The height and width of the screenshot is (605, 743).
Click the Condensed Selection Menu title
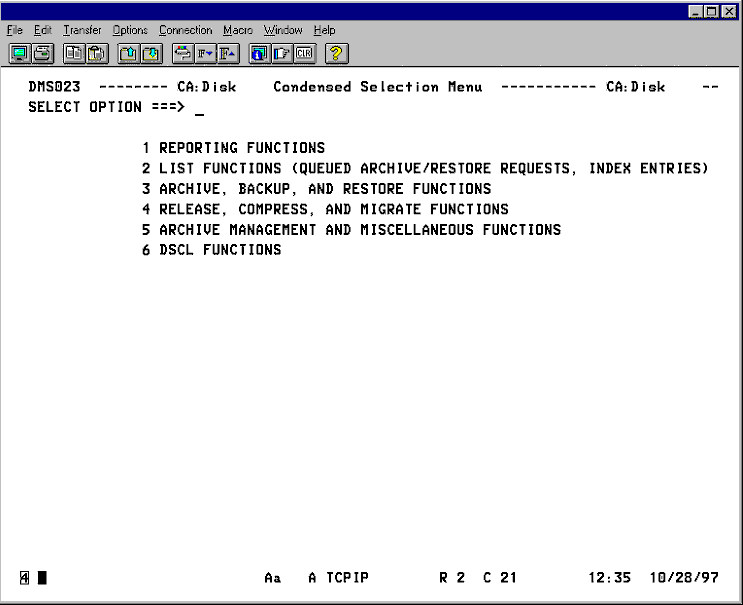click(x=378, y=87)
